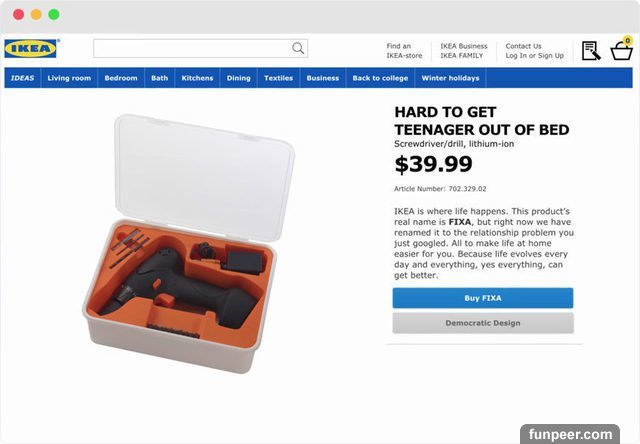
Task: Open the shopping list icon
Action: coord(591,50)
